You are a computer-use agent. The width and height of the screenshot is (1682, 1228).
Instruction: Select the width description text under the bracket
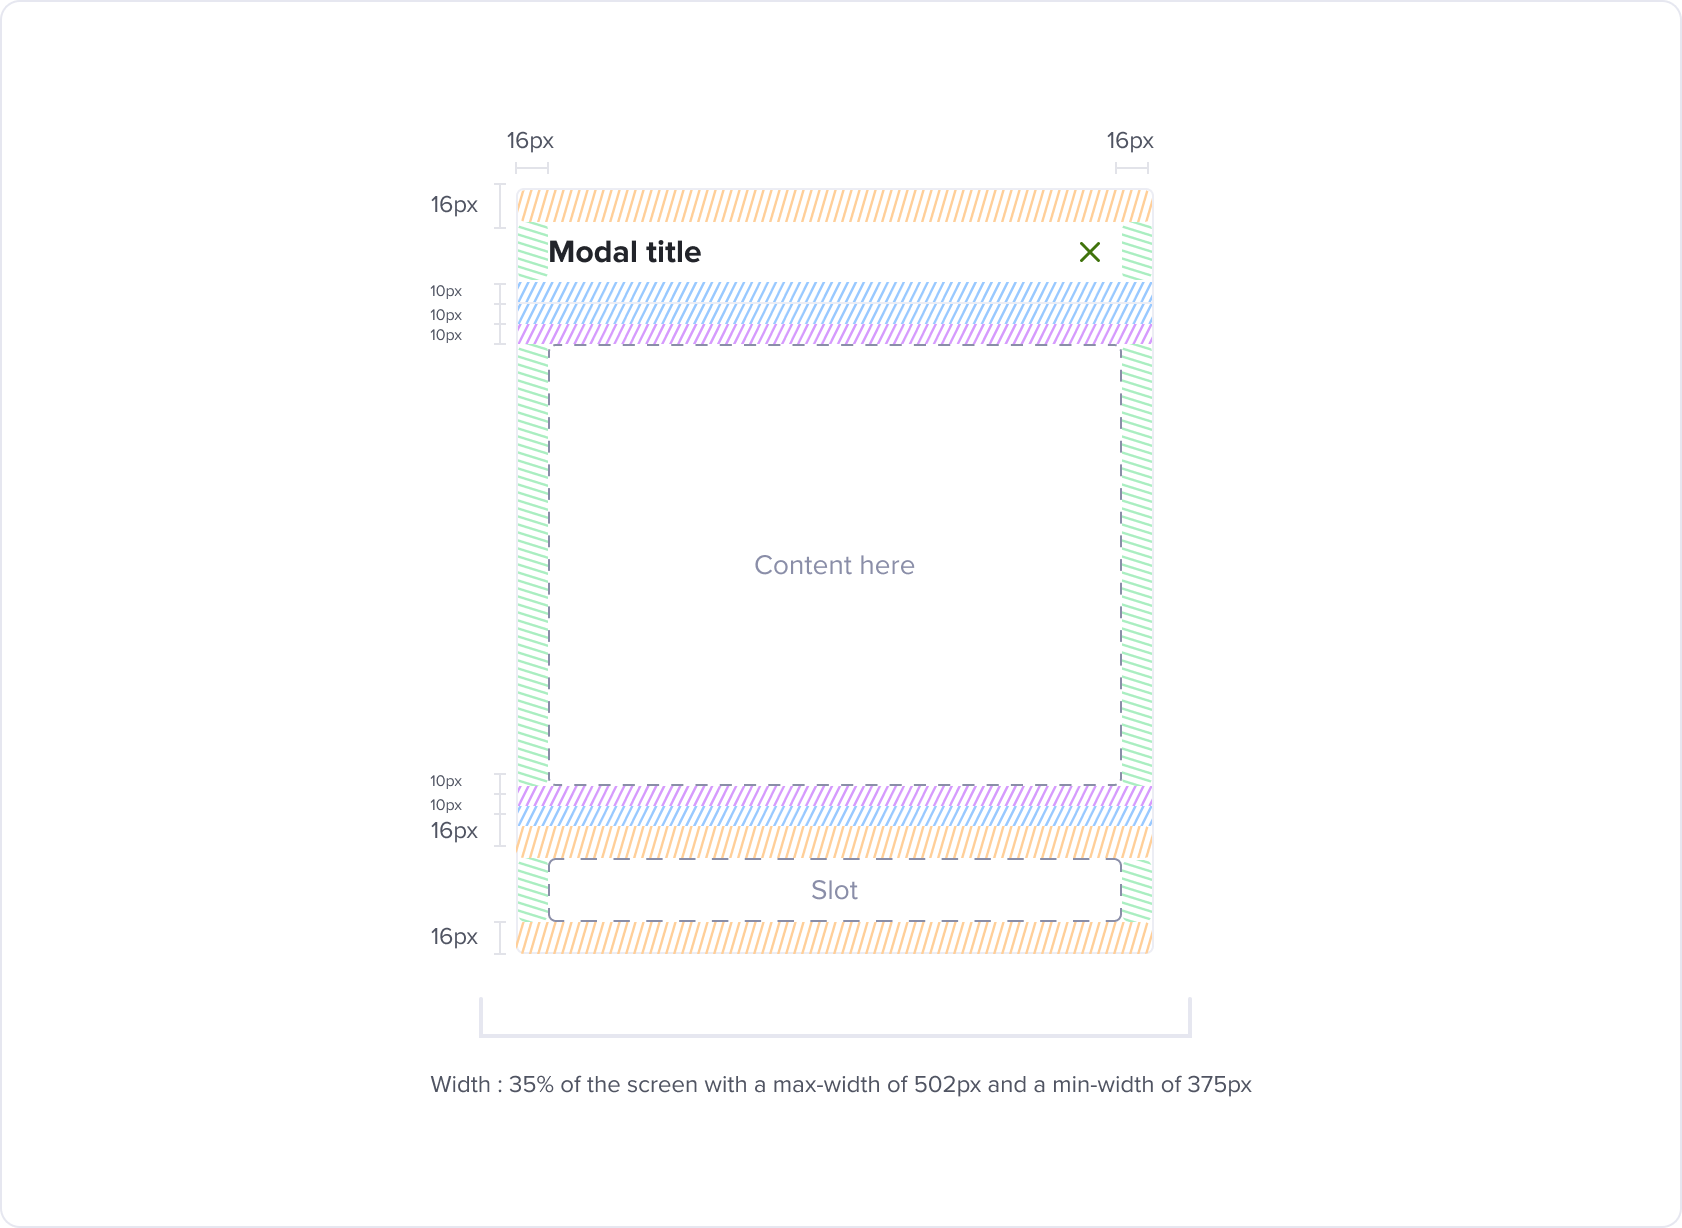(x=841, y=1084)
